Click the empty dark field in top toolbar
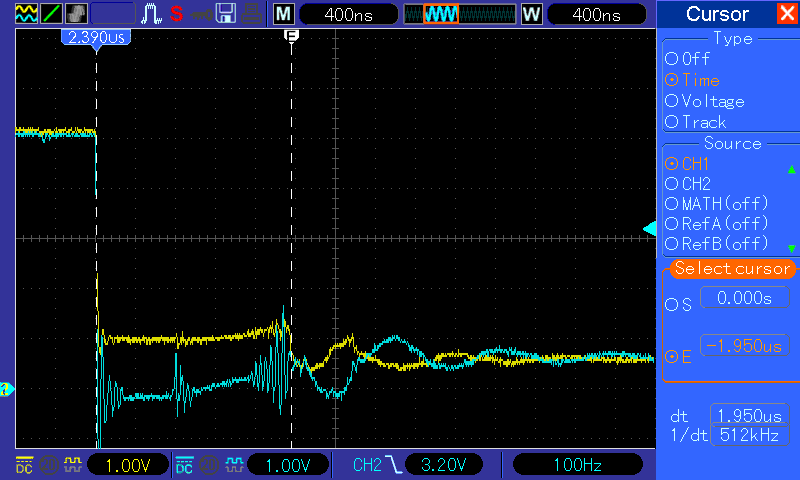 (113, 14)
